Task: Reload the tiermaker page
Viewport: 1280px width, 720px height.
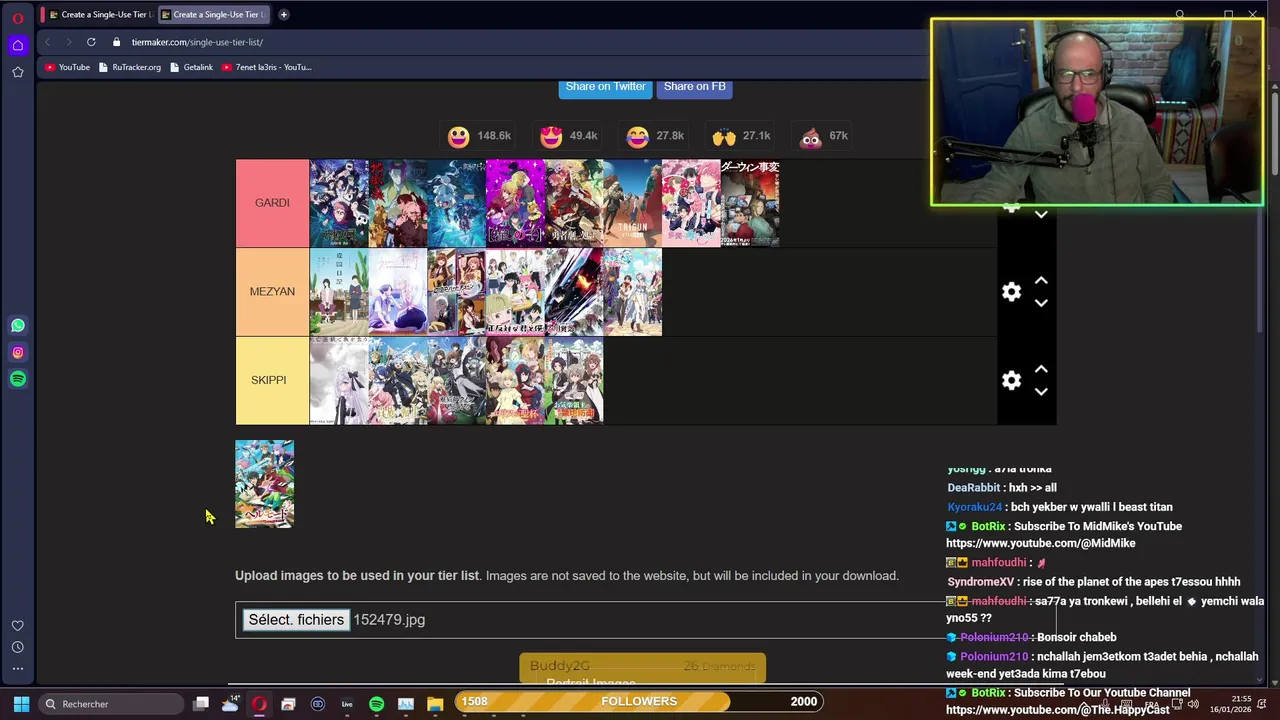Action: click(x=91, y=42)
